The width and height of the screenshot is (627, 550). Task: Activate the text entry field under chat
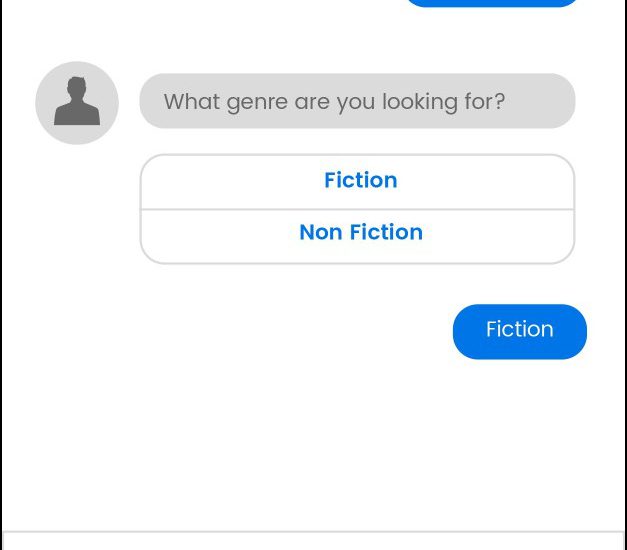pyautogui.click(x=314, y=541)
